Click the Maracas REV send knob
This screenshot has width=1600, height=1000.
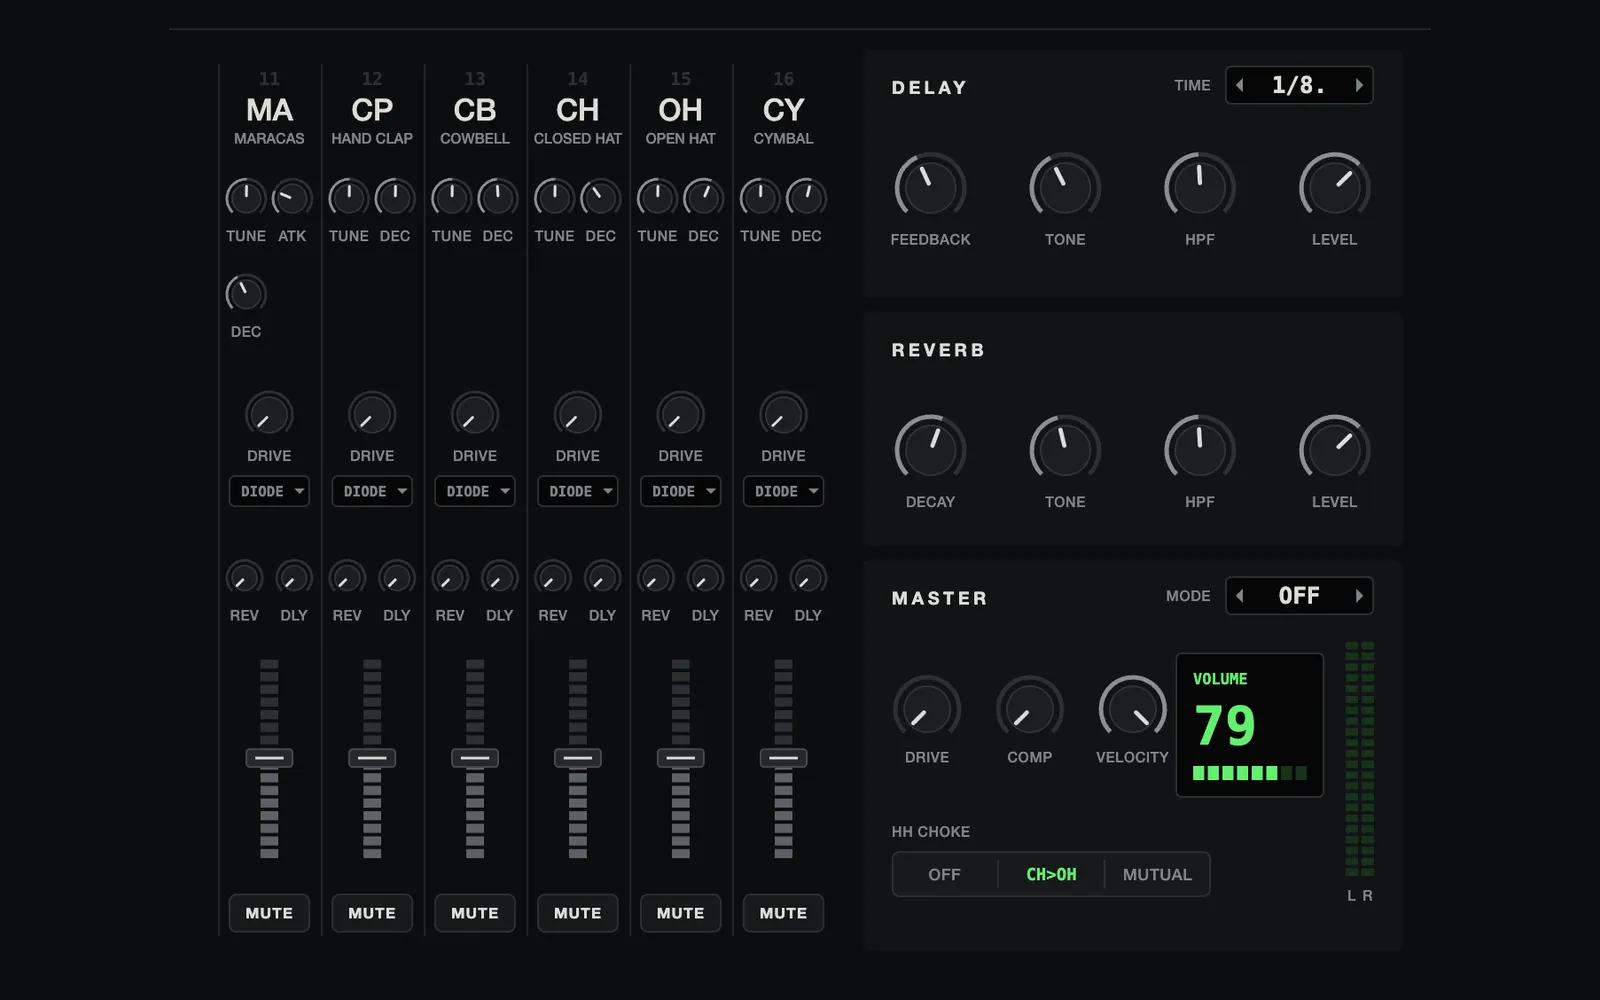click(244, 578)
